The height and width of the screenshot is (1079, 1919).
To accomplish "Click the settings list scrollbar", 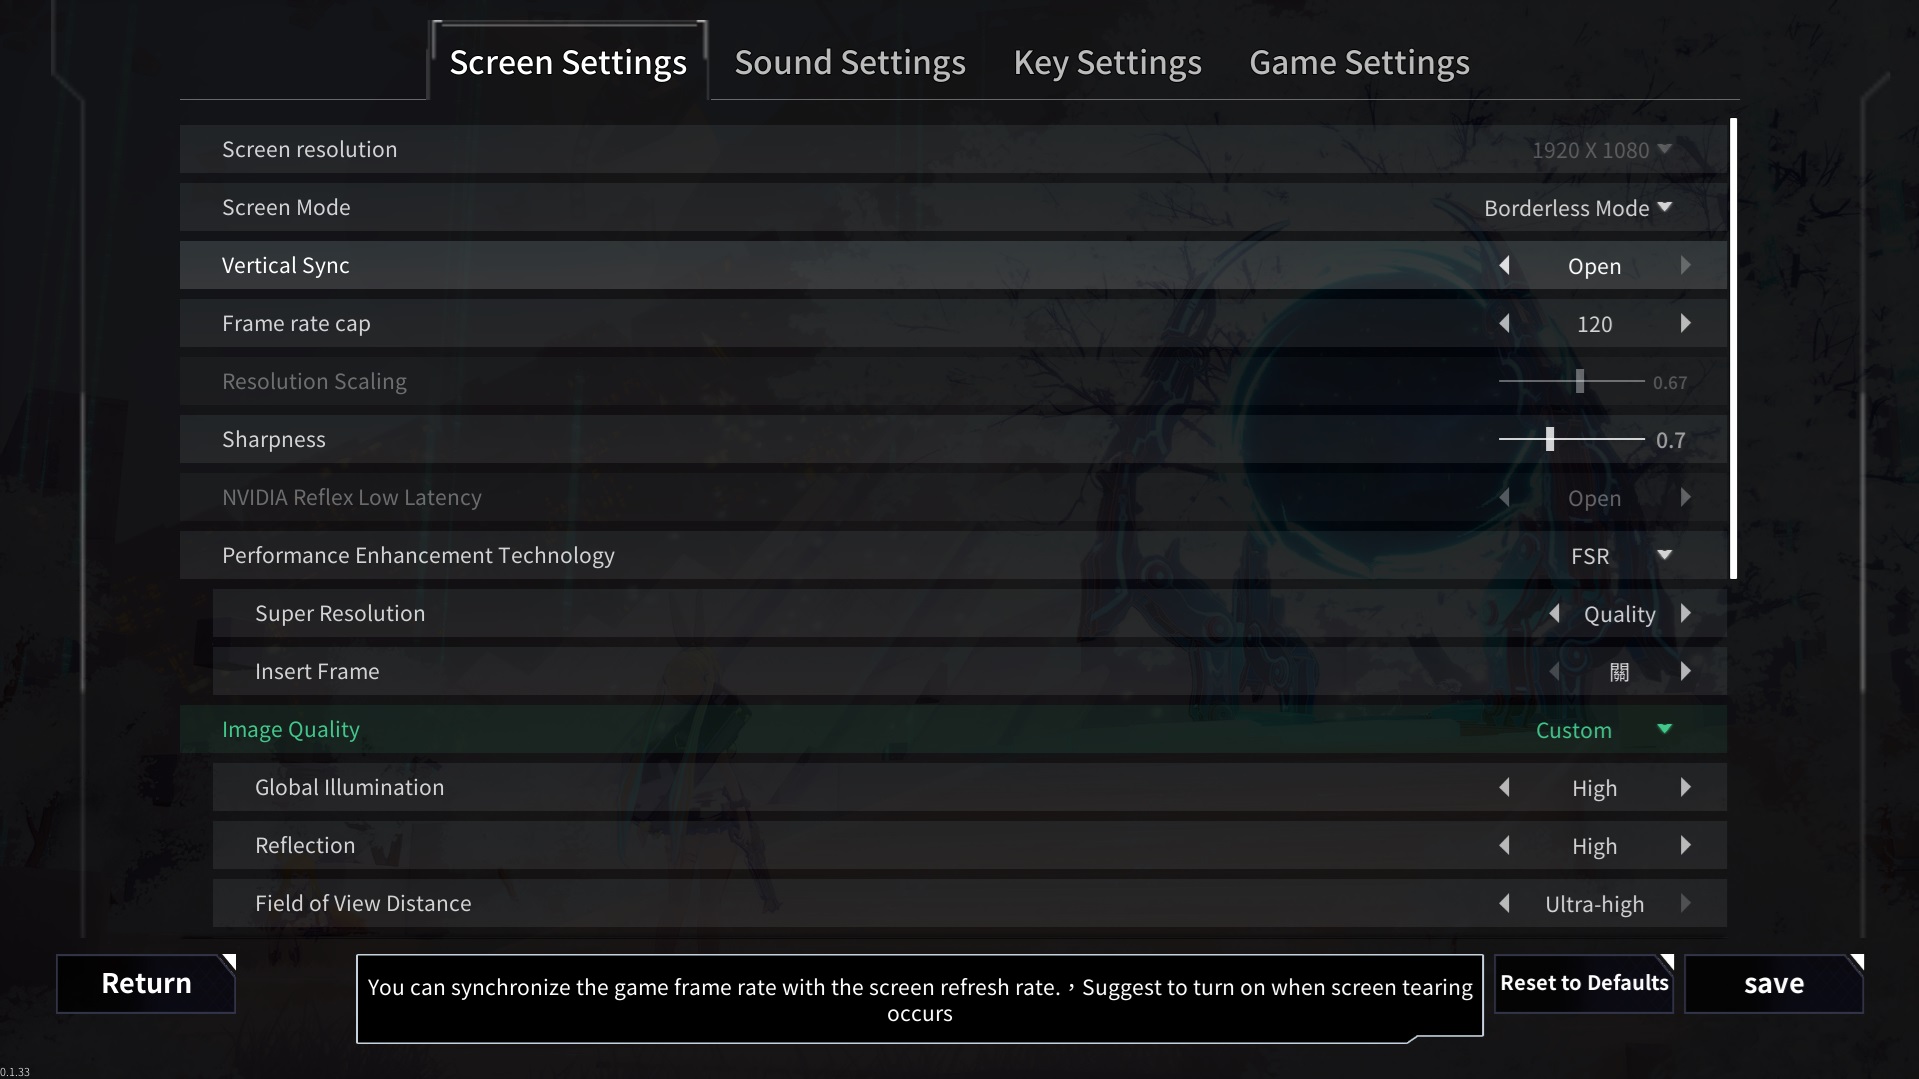I will pyautogui.click(x=1733, y=348).
